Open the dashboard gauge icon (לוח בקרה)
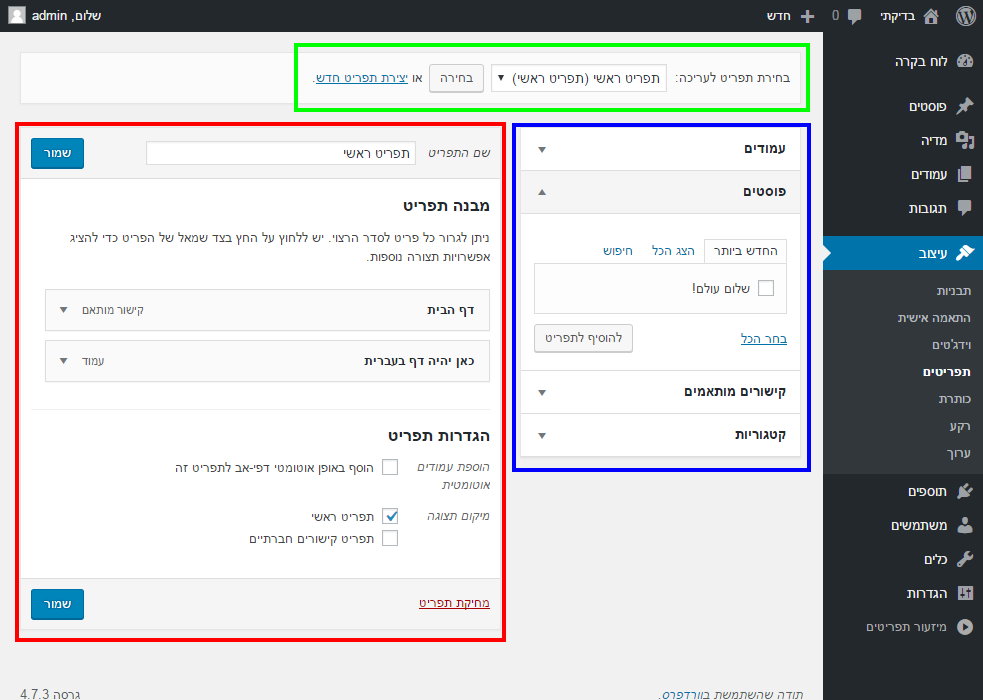This screenshot has height=700, width=983. pyautogui.click(x=965, y=61)
